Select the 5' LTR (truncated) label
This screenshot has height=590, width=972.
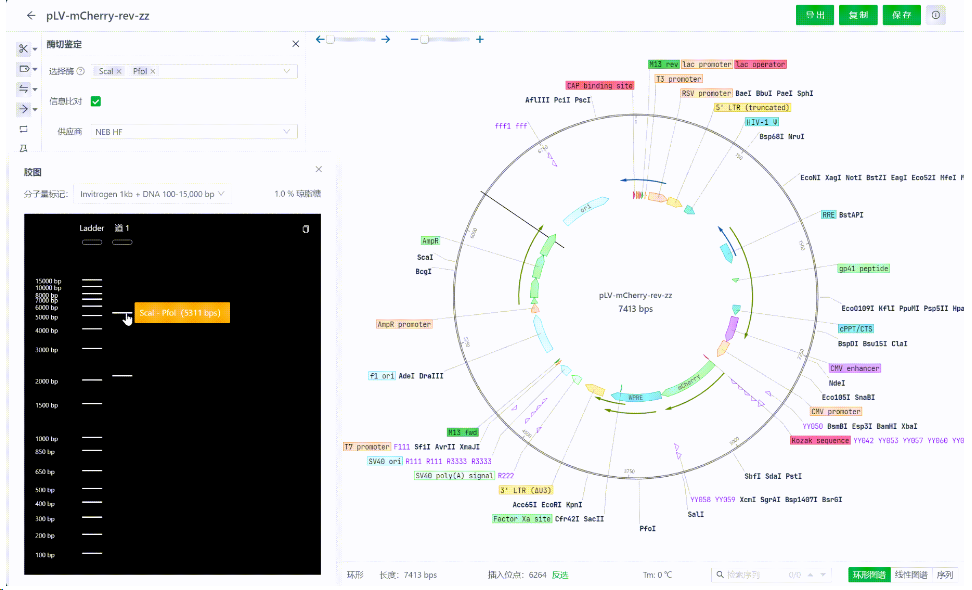pos(753,107)
